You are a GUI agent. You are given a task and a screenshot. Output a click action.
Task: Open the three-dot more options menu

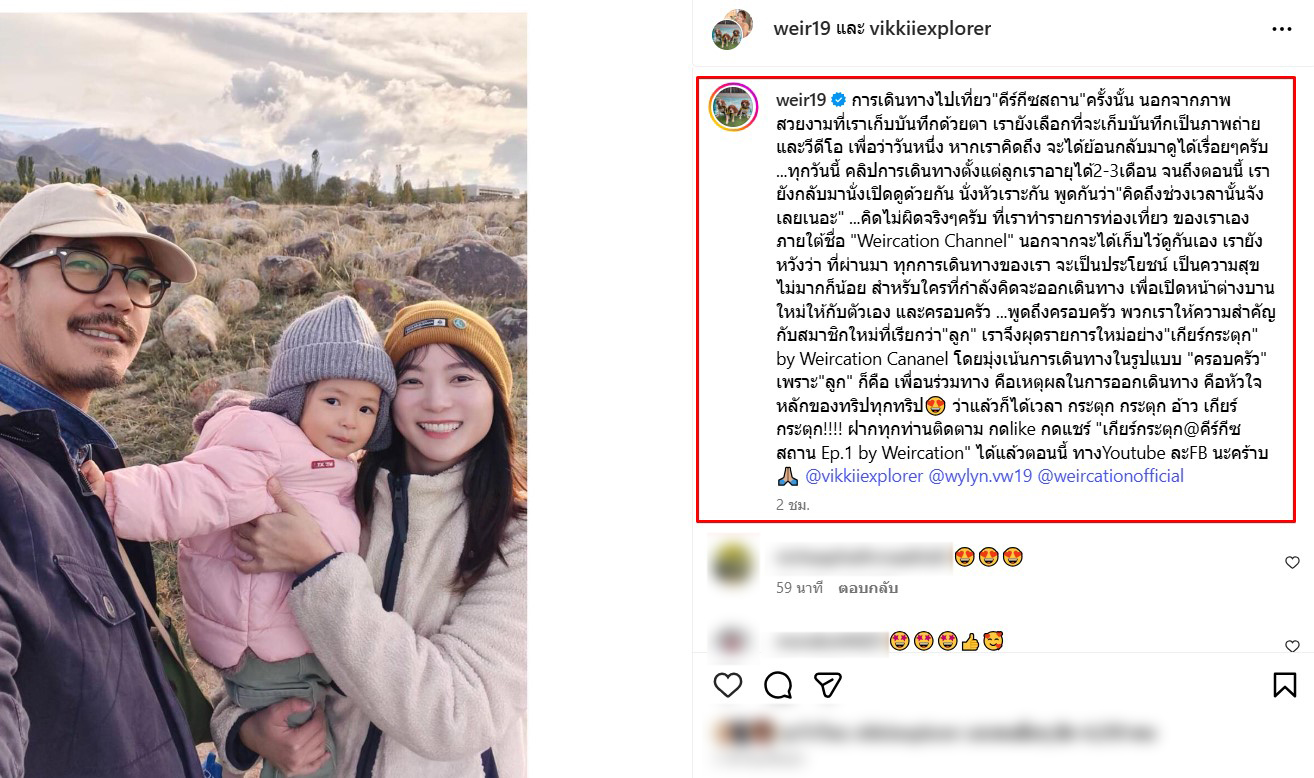pyautogui.click(x=1282, y=30)
